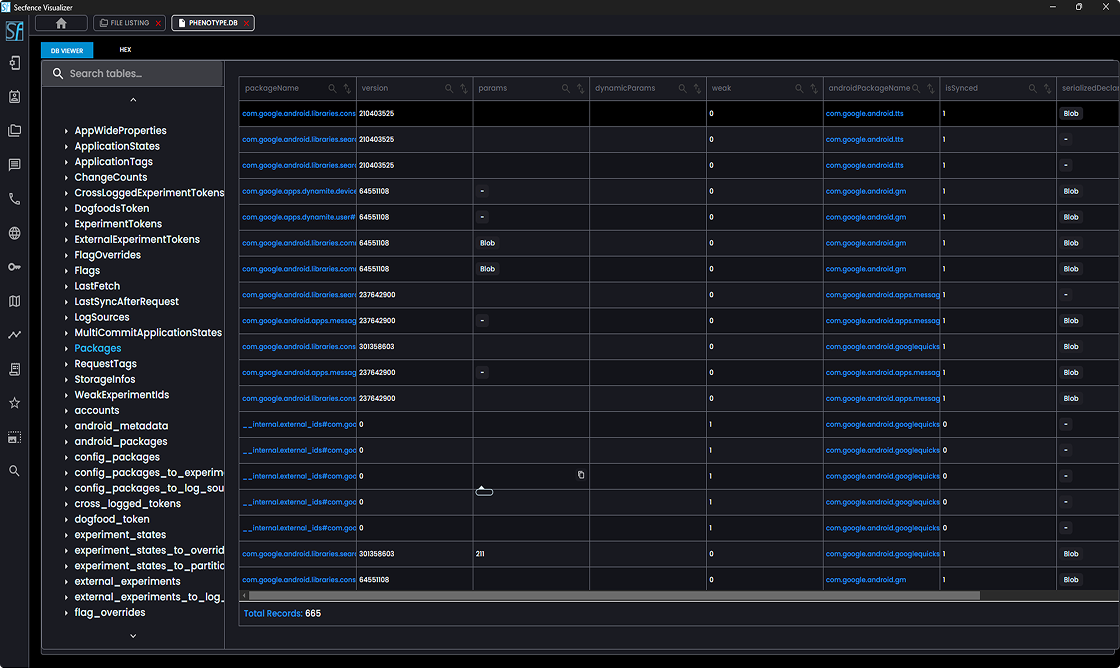The width and height of the screenshot is (1120, 668).
Task: Open the device info sidebar icon
Action: click(x=14, y=63)
